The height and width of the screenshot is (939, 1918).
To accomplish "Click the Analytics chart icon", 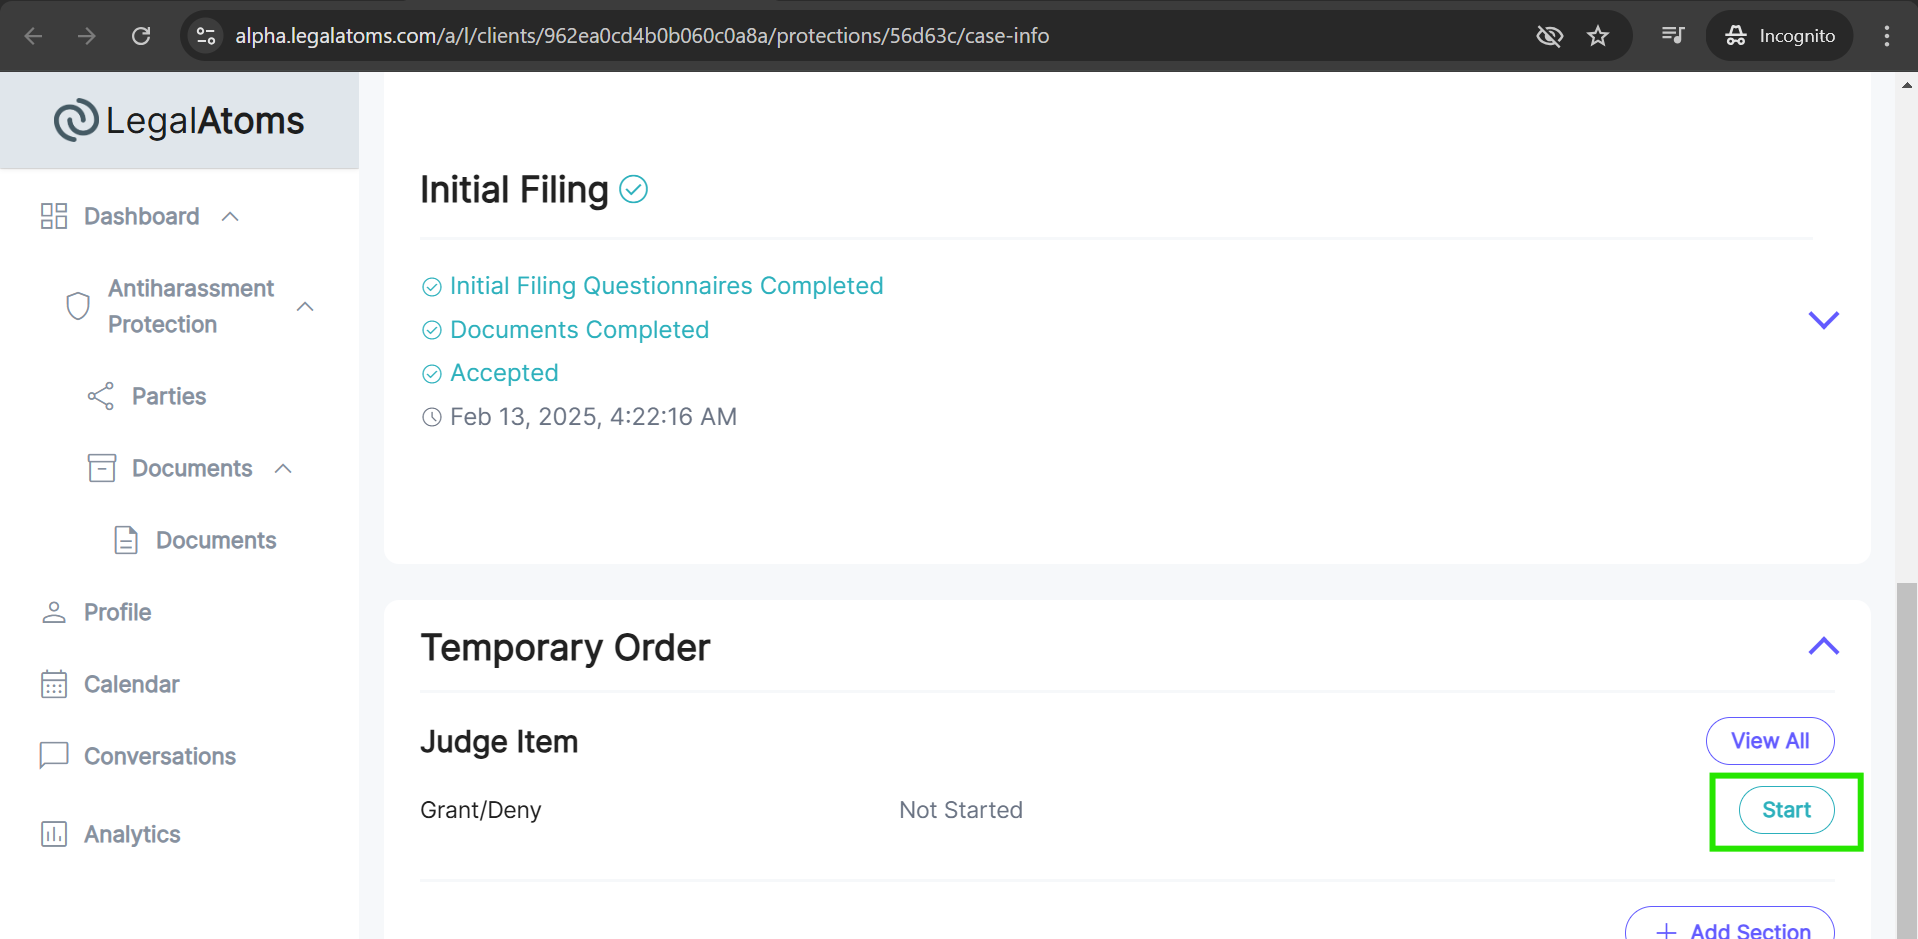I will (54, 834).
